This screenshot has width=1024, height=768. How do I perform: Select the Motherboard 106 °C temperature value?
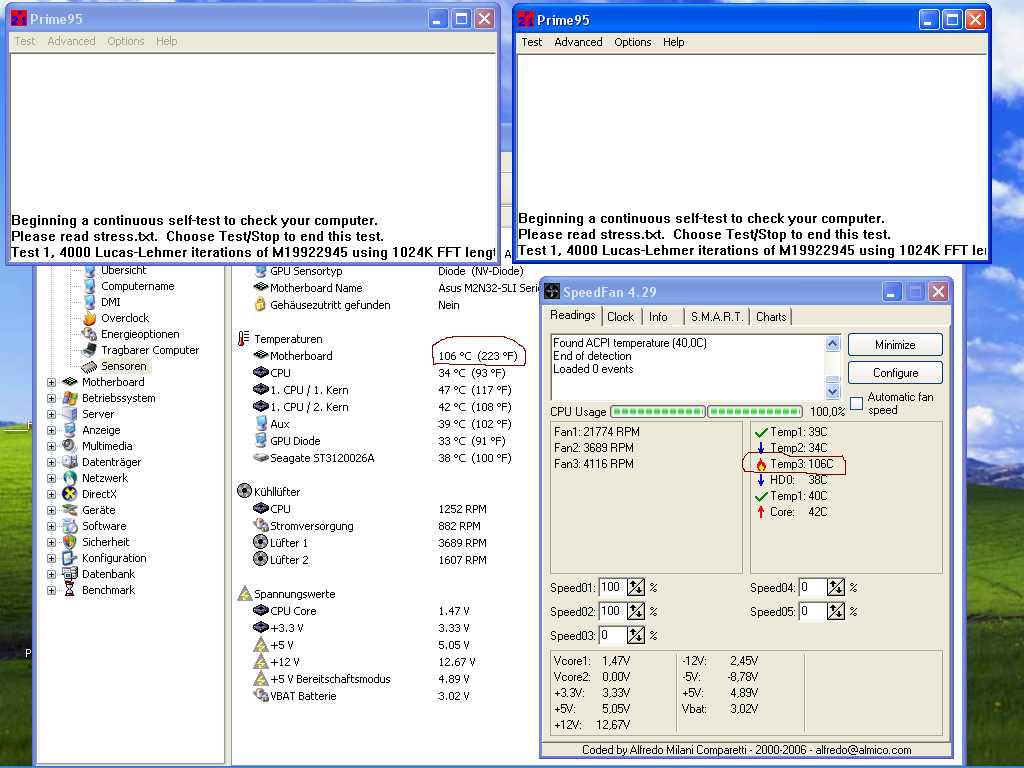click(477, 356)
